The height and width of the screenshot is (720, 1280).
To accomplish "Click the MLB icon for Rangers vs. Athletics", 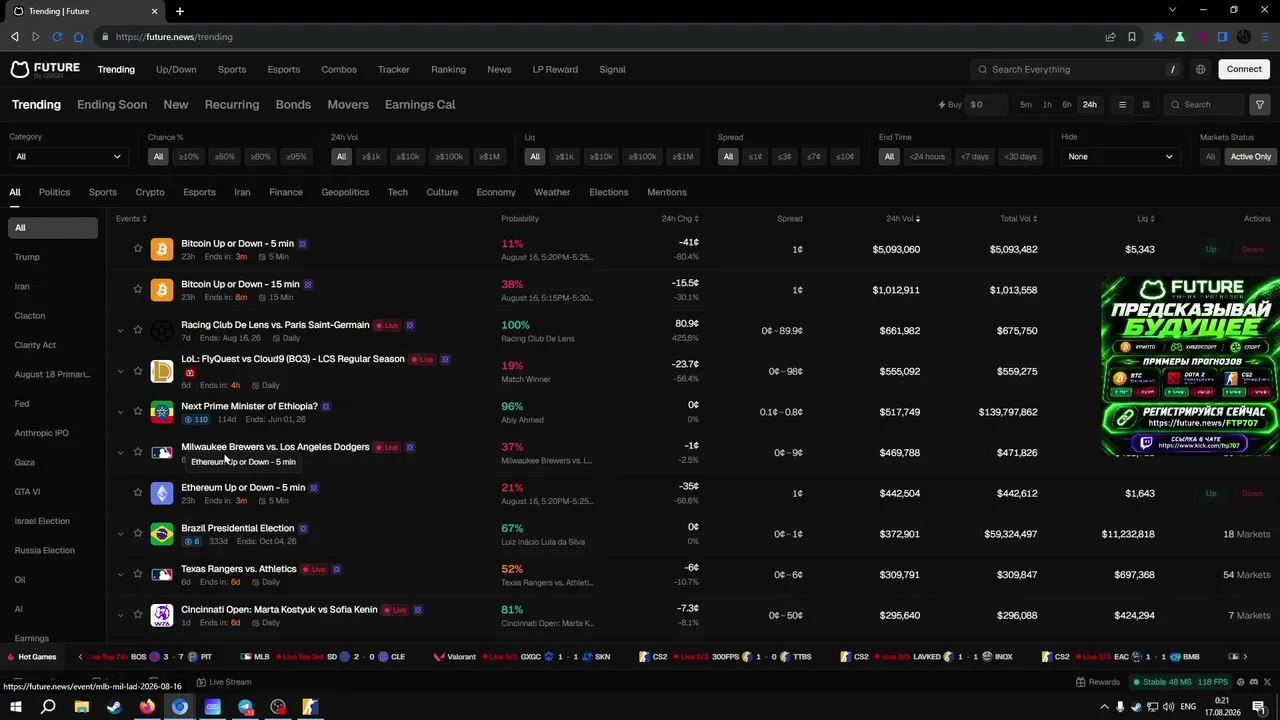I will (x=162, y=574).
